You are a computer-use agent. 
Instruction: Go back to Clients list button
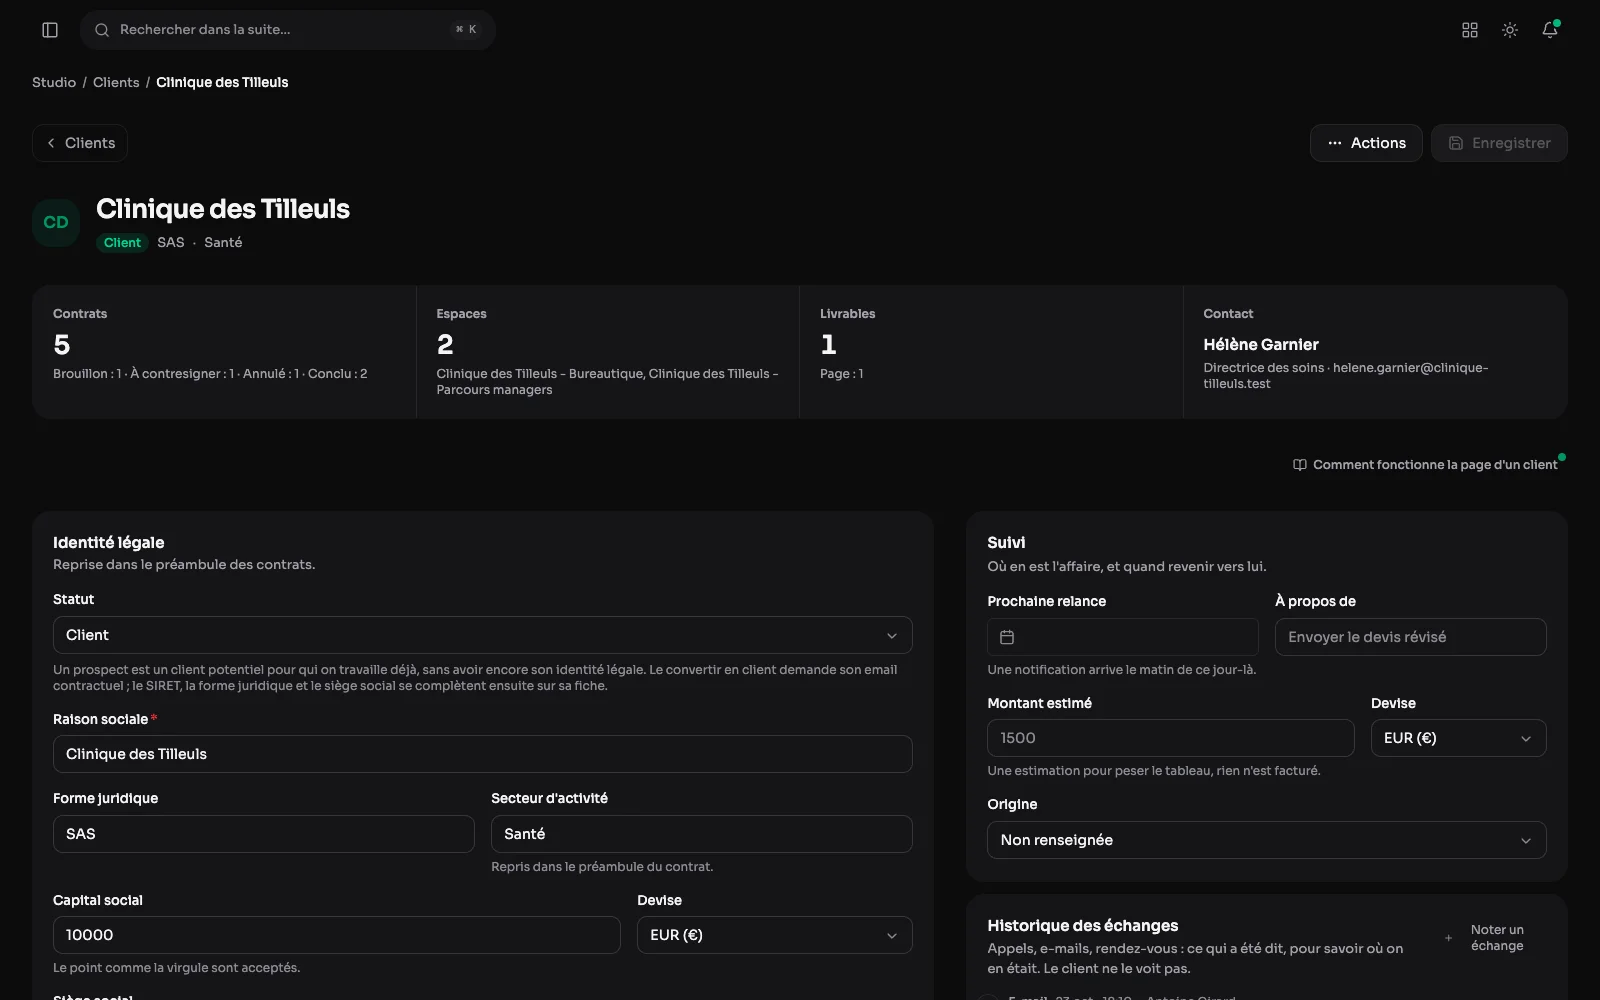(x=80, y=143)
